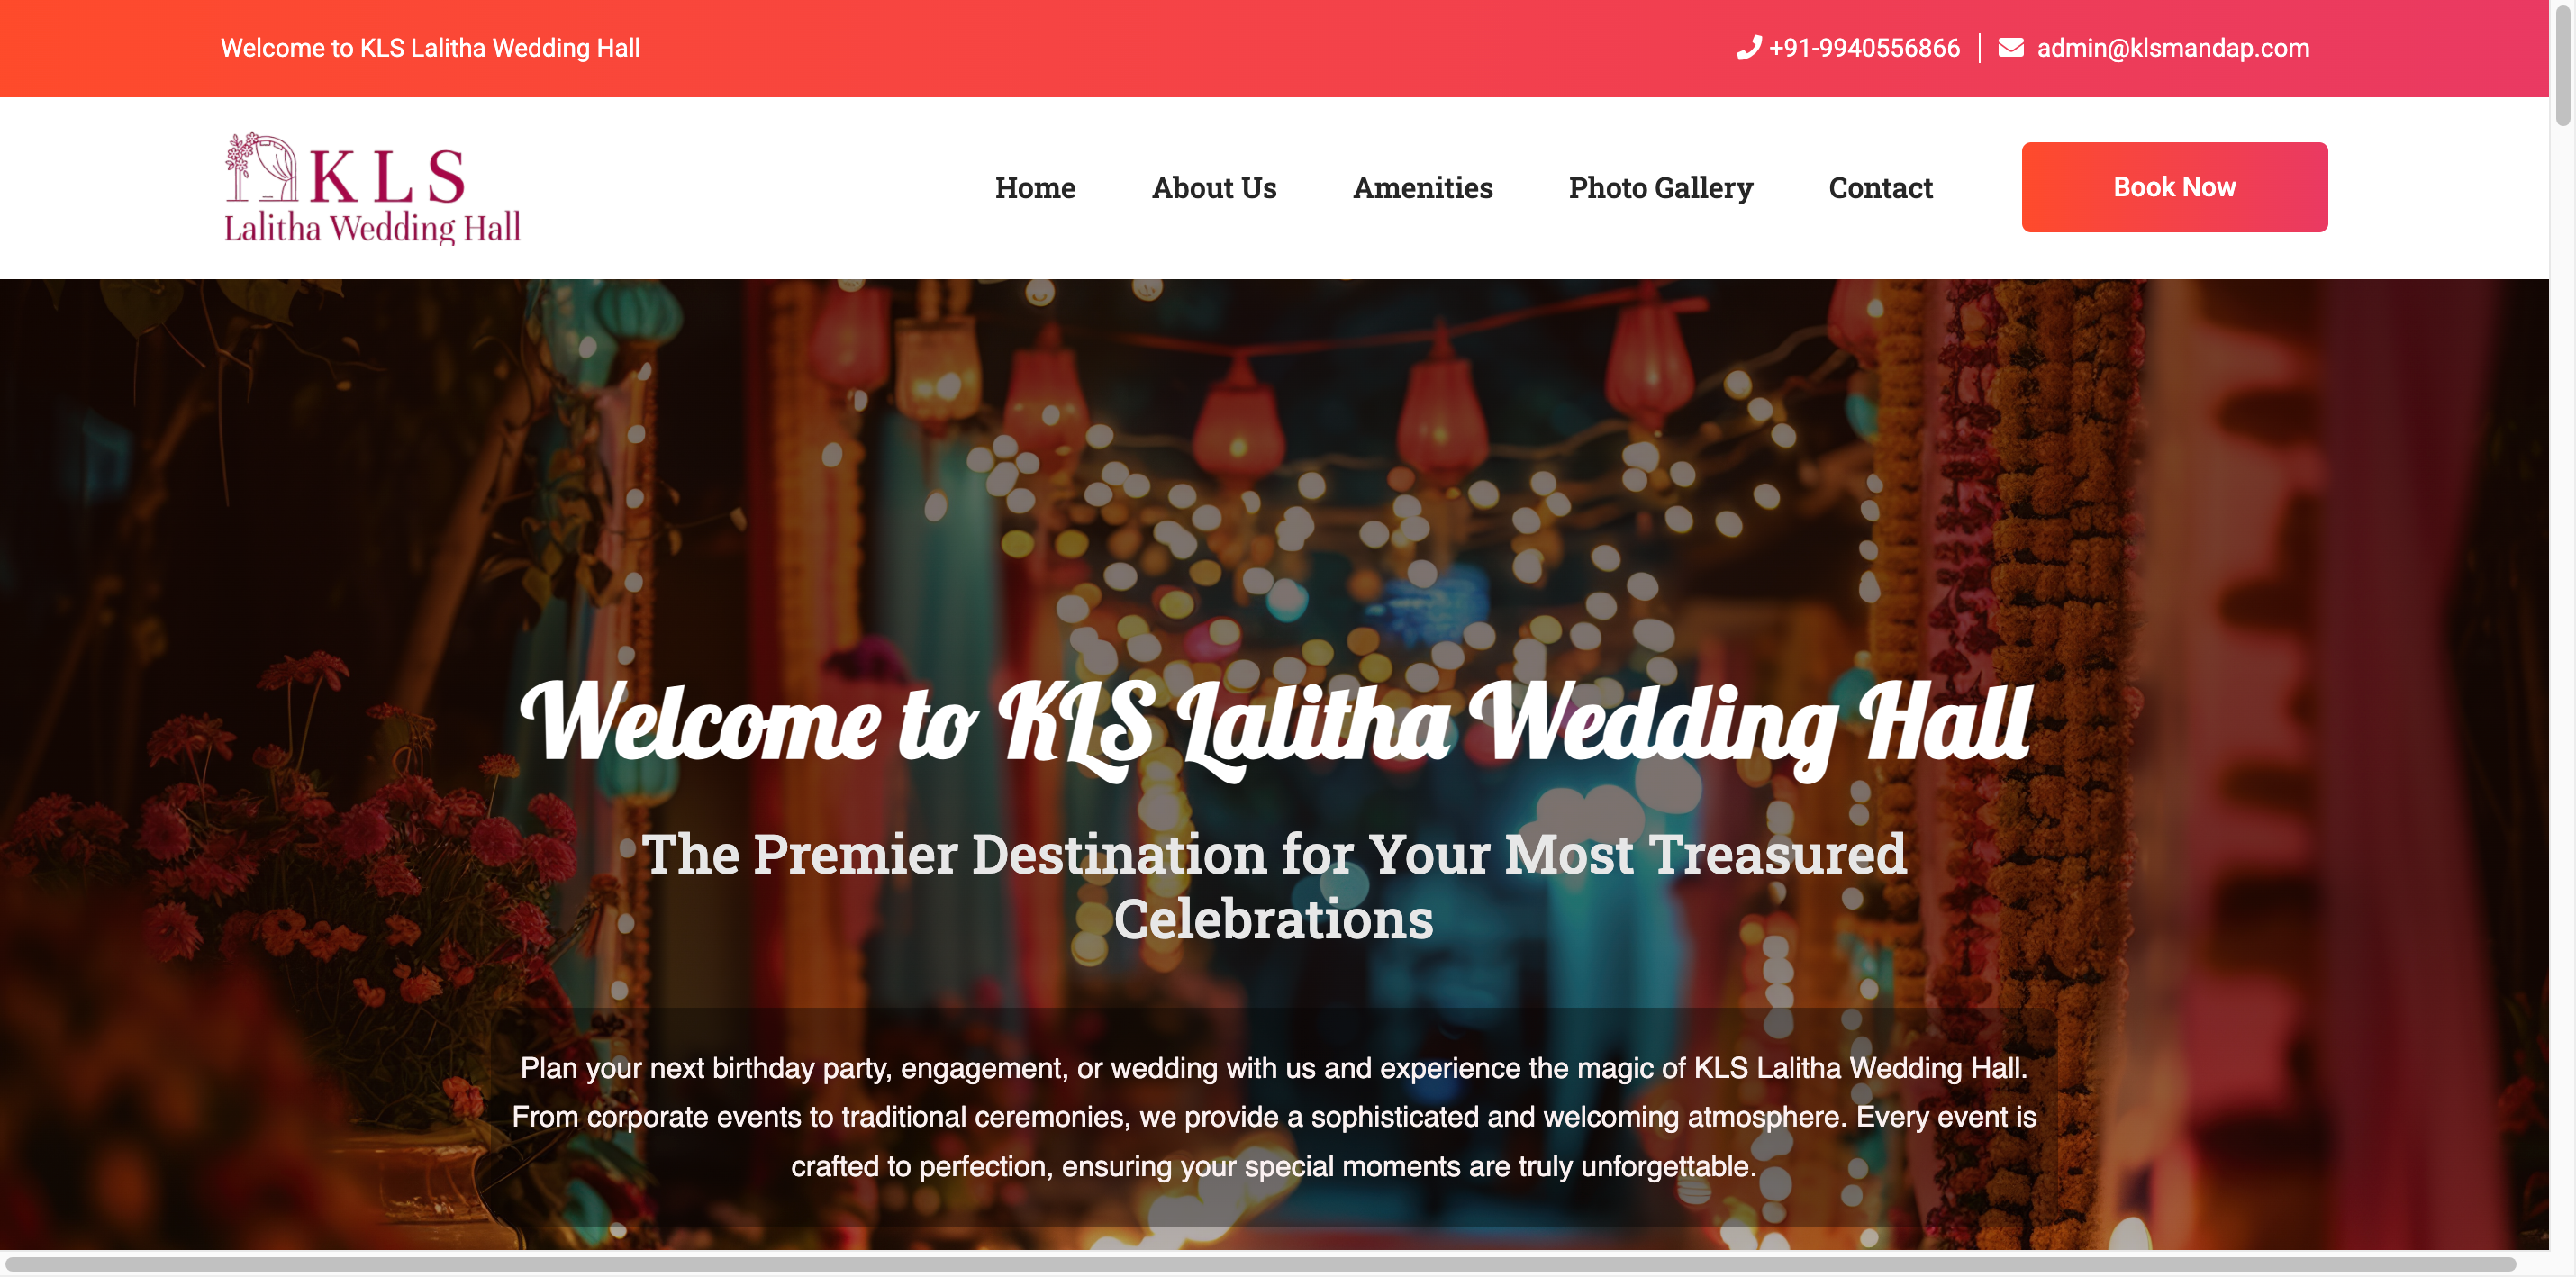Viewport: 2576px width, 1277px height.
Task: Open the Amenities menu link
Action: point(1422,188)
